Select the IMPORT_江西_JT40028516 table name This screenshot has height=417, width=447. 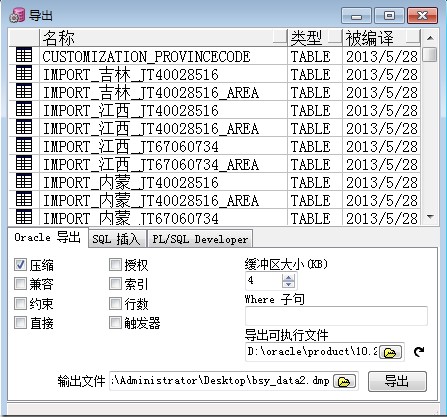pos(131,110)
